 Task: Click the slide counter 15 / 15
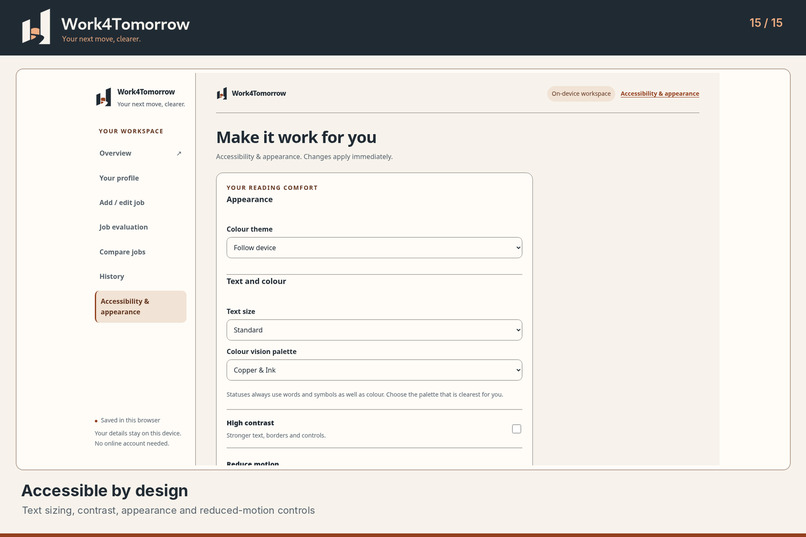pyautogui.click(x=766, y=23)
